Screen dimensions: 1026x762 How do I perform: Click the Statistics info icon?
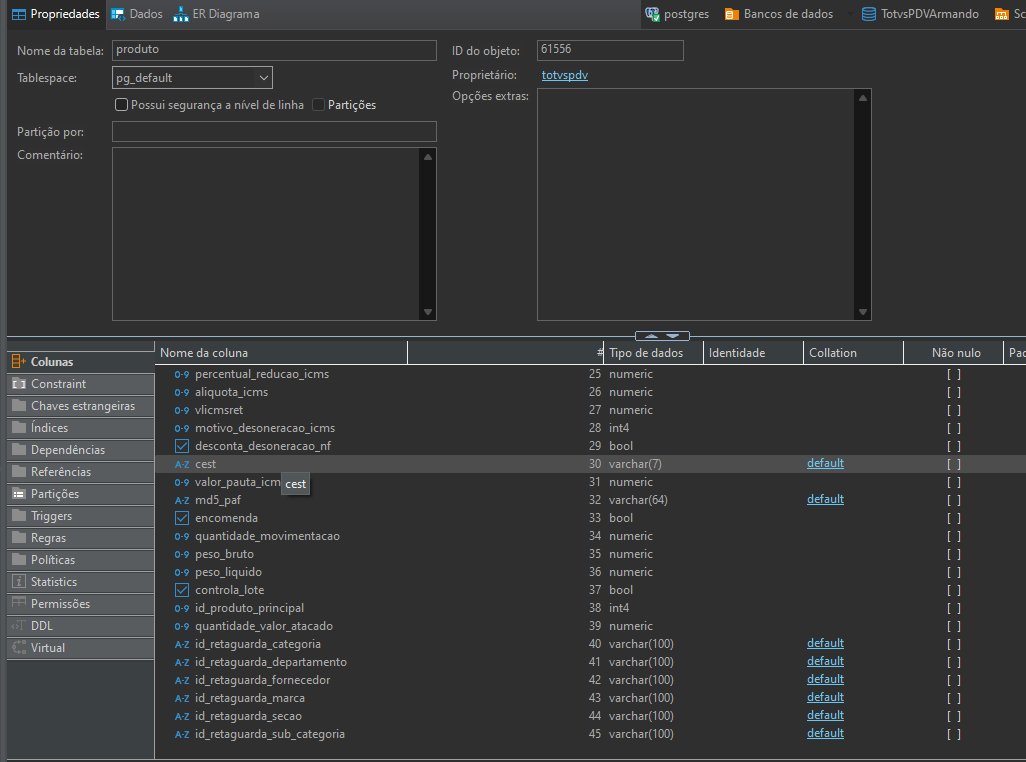click(x=18, y=582)
